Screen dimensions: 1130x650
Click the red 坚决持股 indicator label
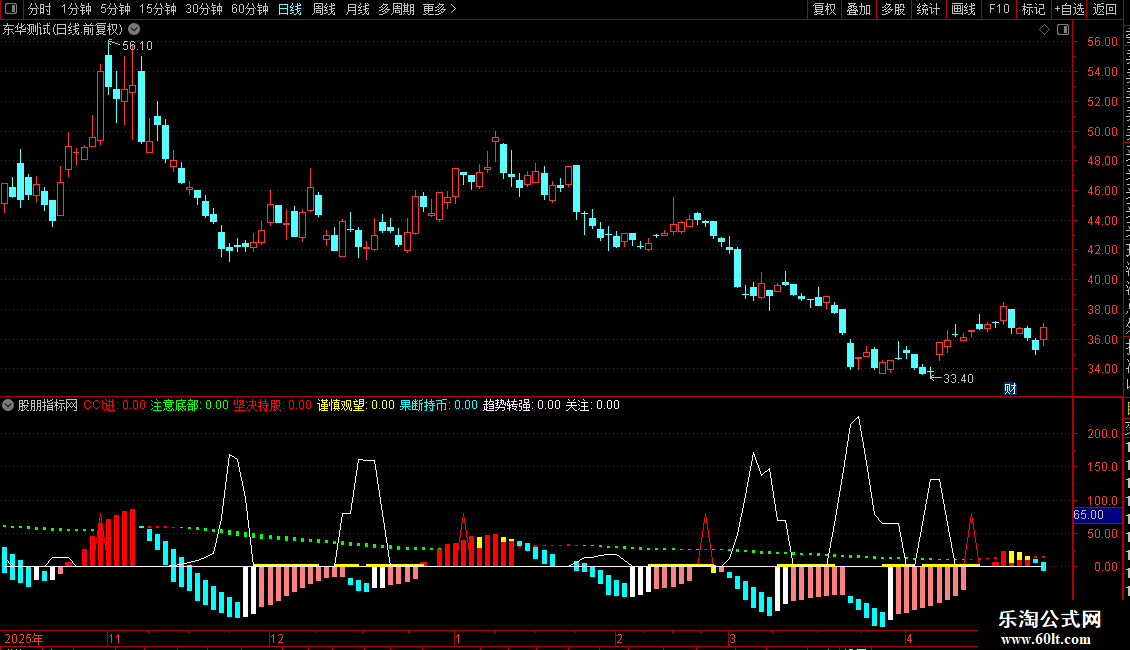pyautogui.click(x=272, y=405)
